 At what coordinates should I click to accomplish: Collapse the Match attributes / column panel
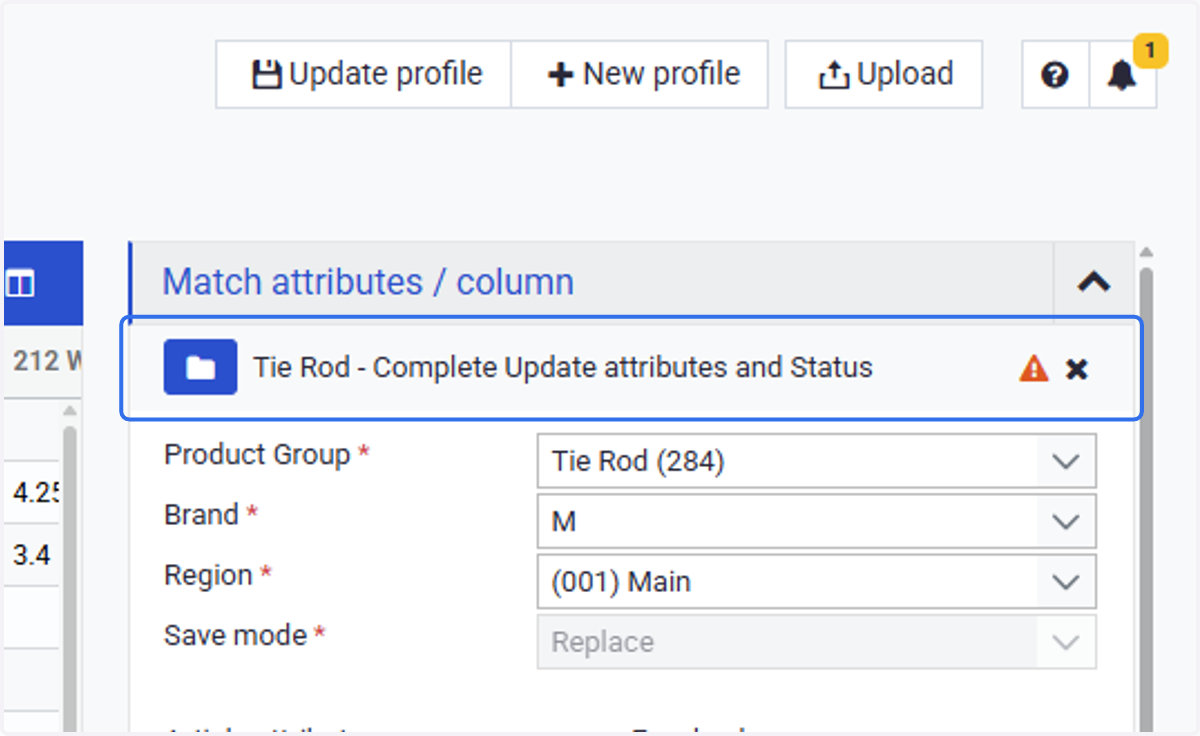pyautogui.click(x=1094, y=282)
